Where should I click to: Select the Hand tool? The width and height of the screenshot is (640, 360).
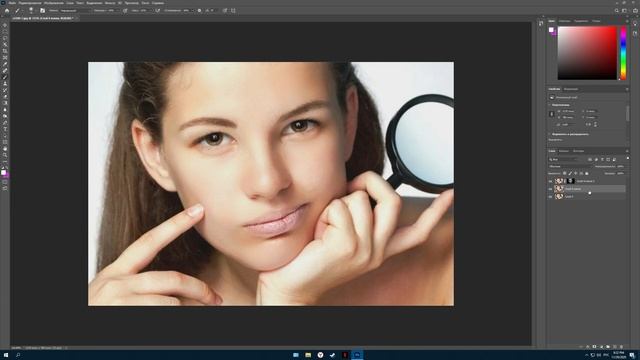tap(5, 149)
